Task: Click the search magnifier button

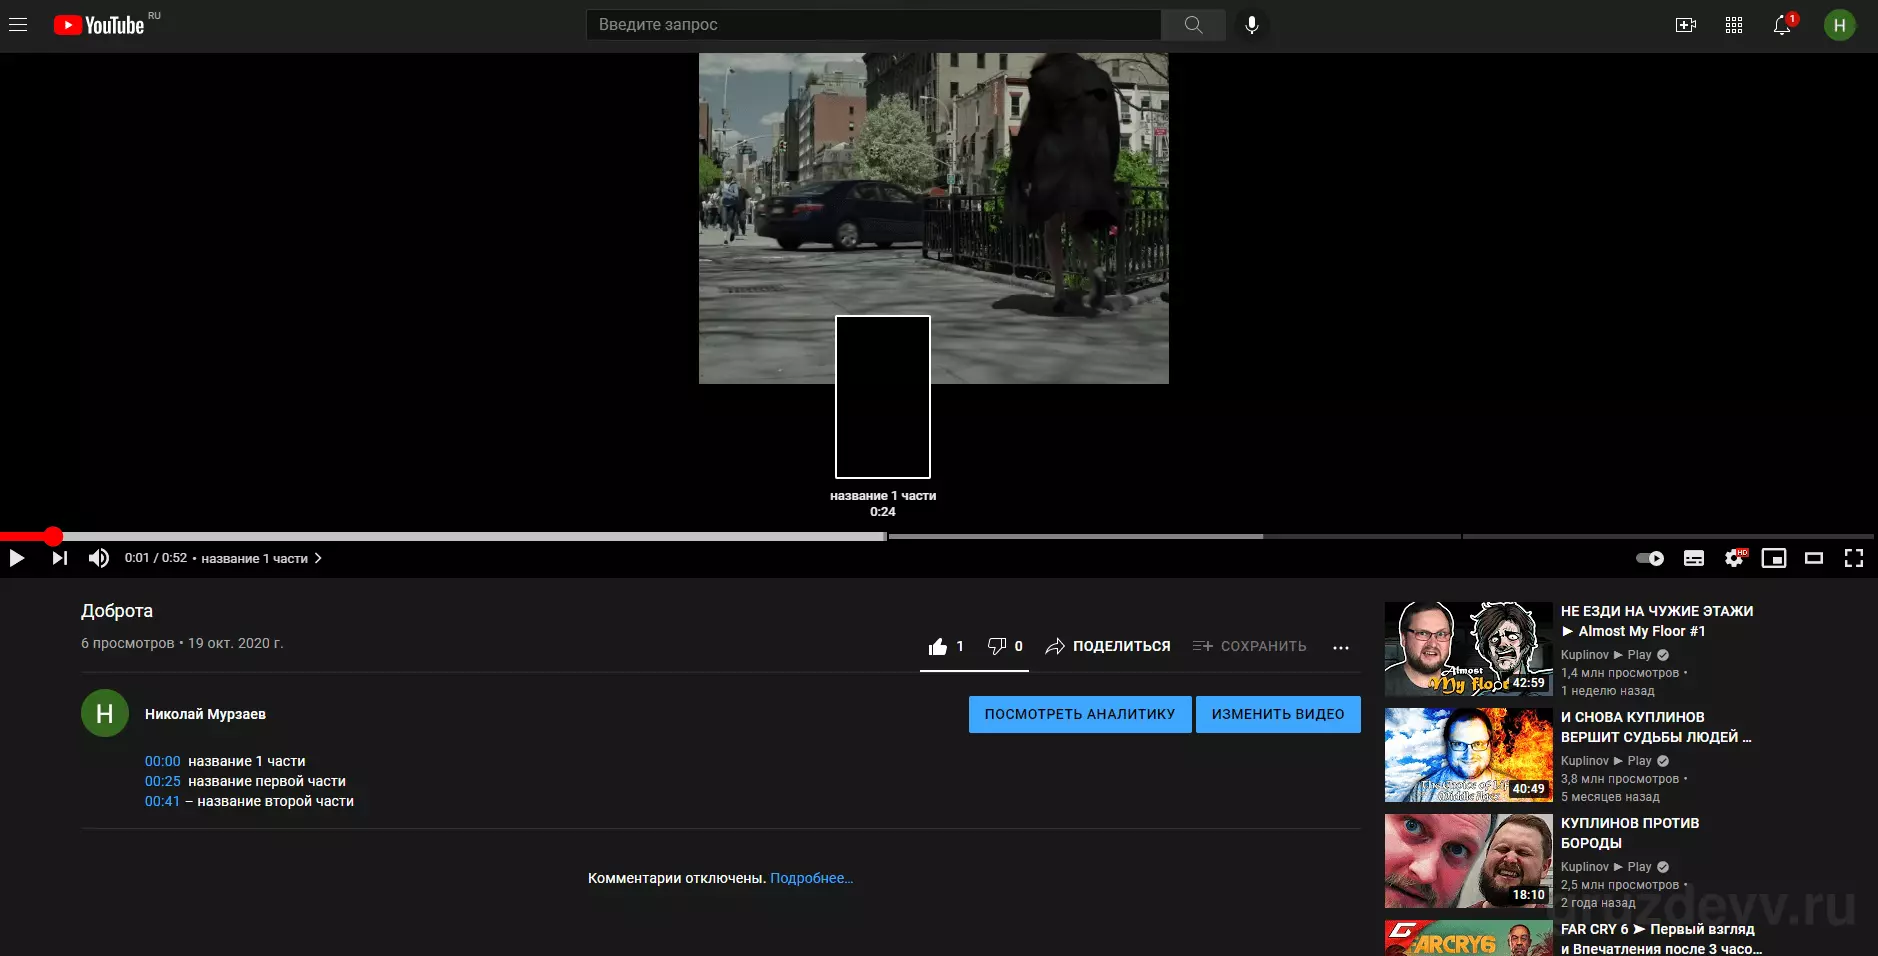Action: 1193,25
